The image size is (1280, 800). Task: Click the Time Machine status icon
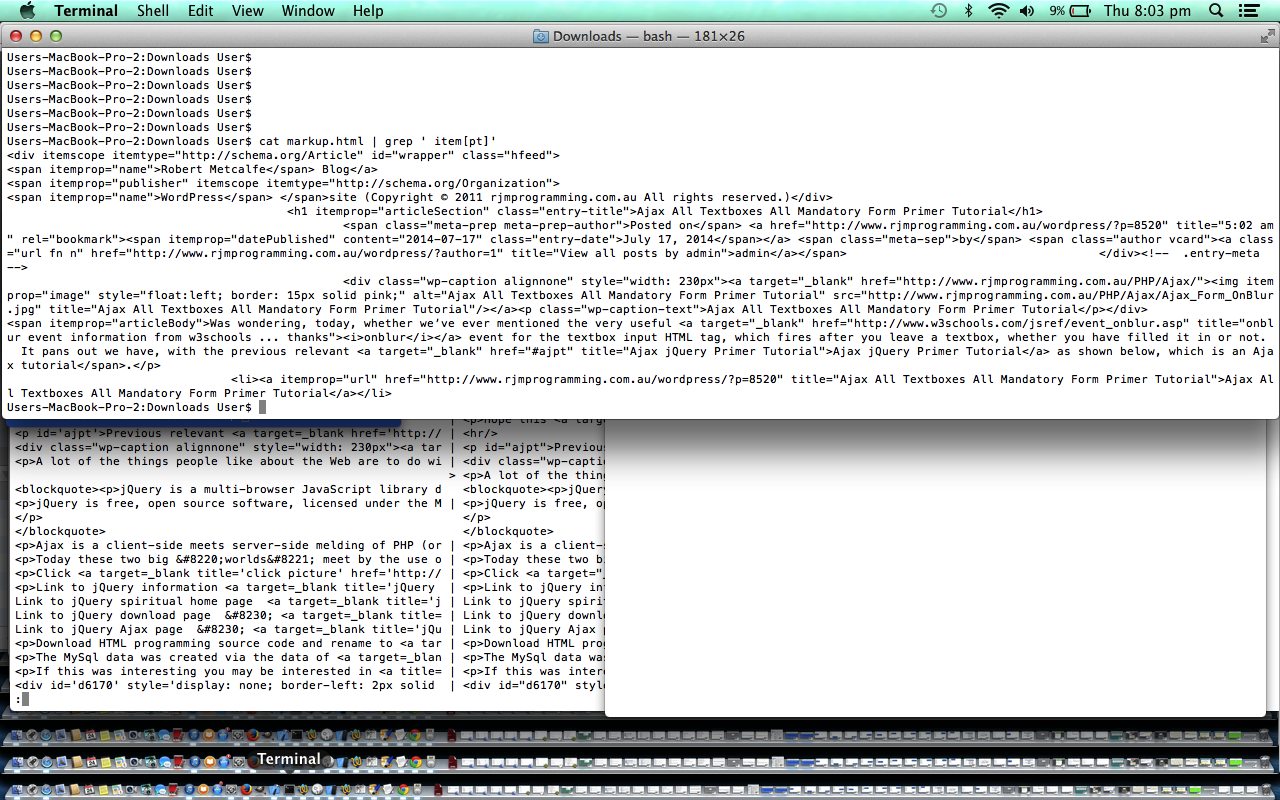pyautogui.click(x=938, y=11)
